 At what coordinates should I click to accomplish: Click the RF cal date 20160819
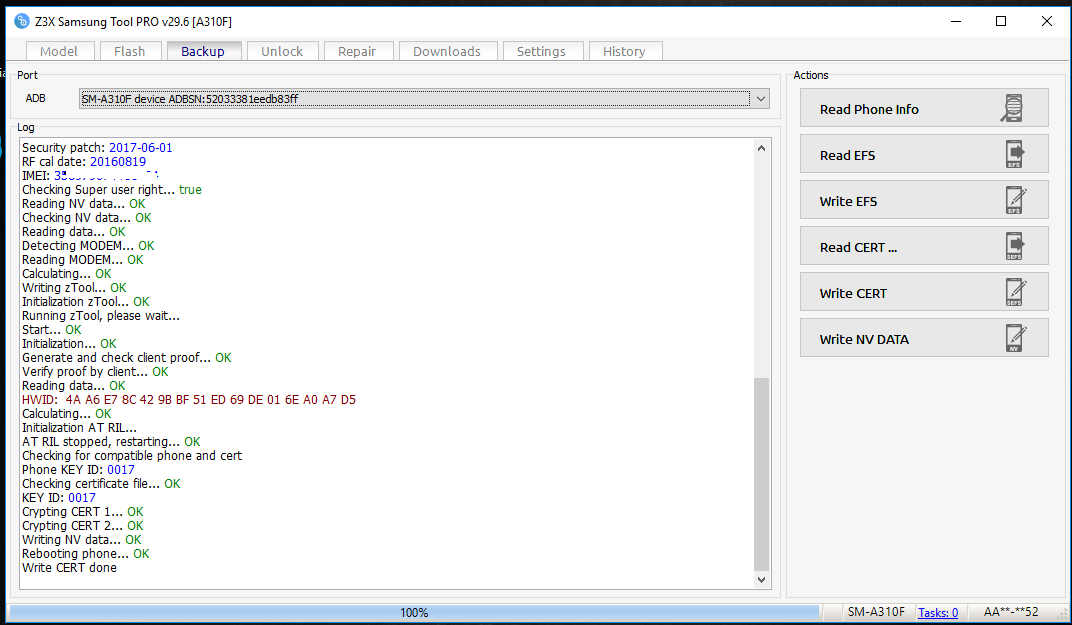pos(118,161)
